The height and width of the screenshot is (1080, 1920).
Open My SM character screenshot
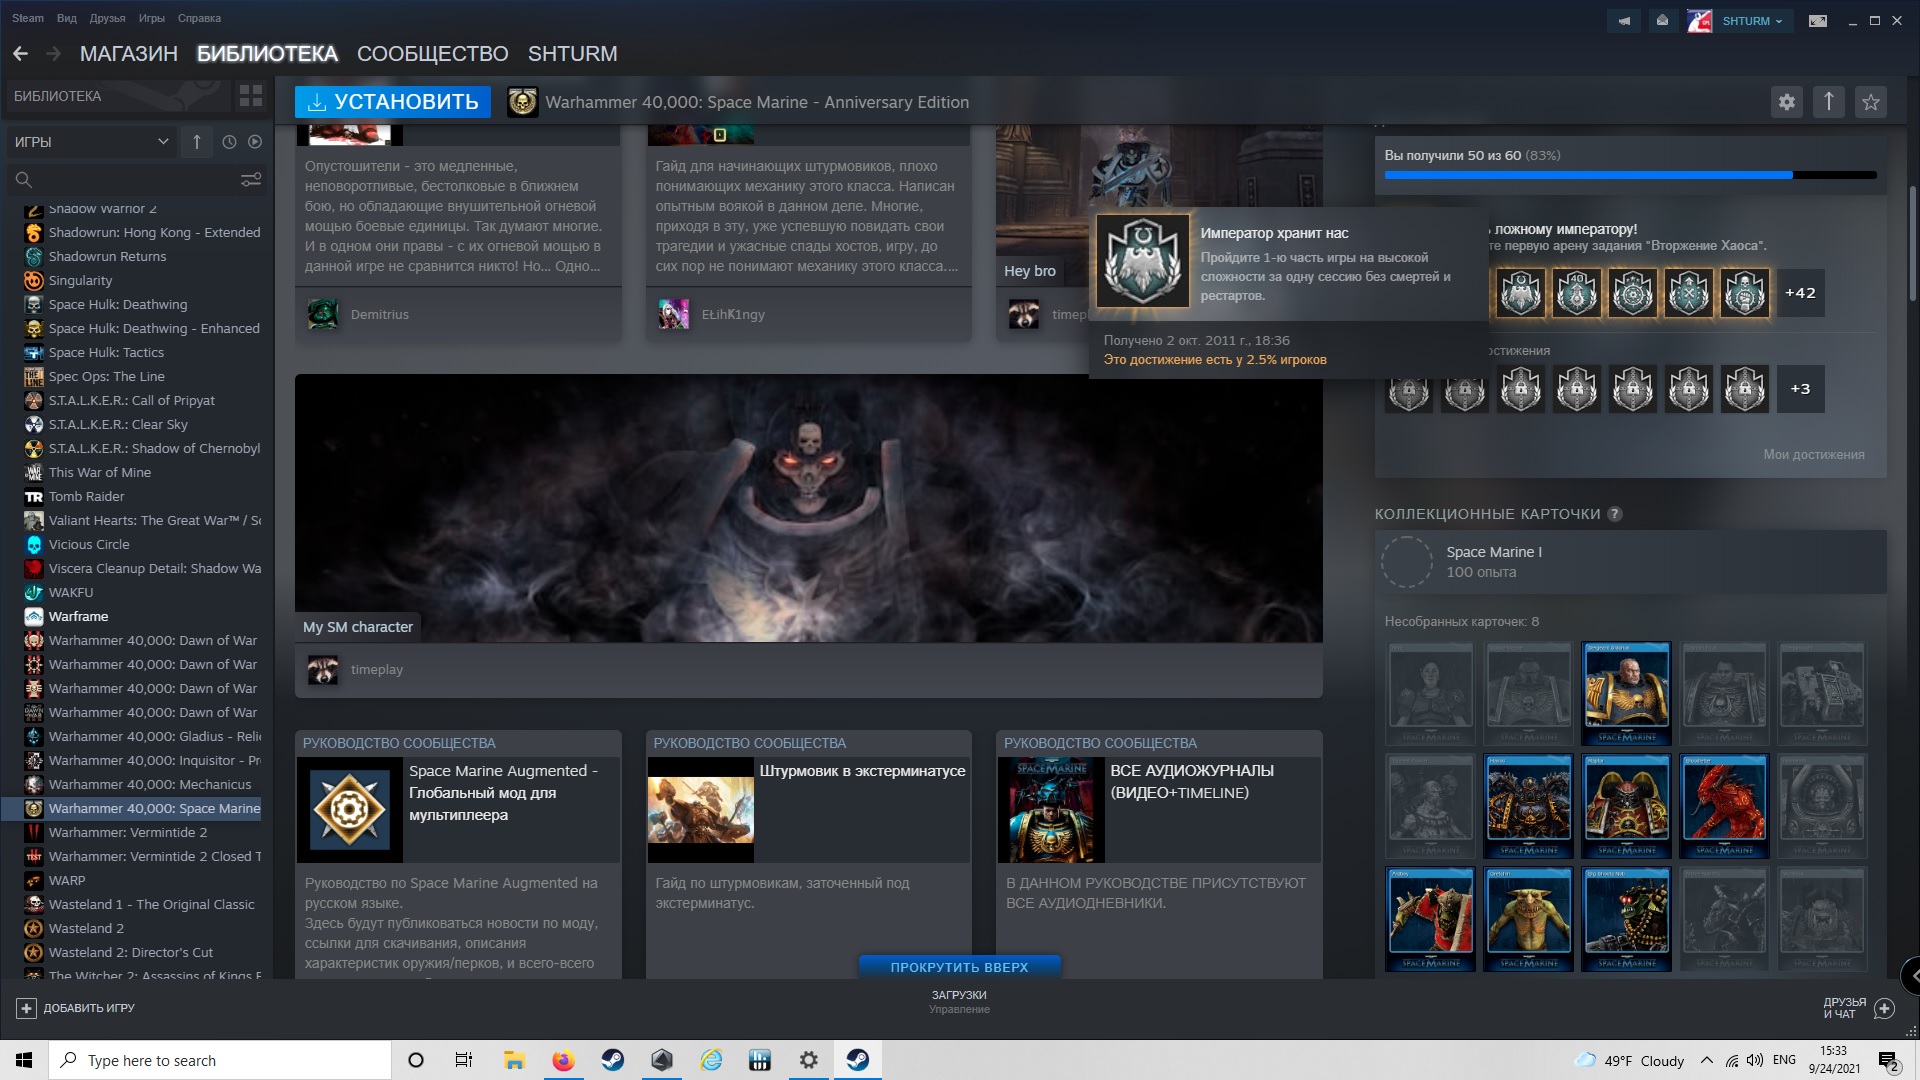809,508
